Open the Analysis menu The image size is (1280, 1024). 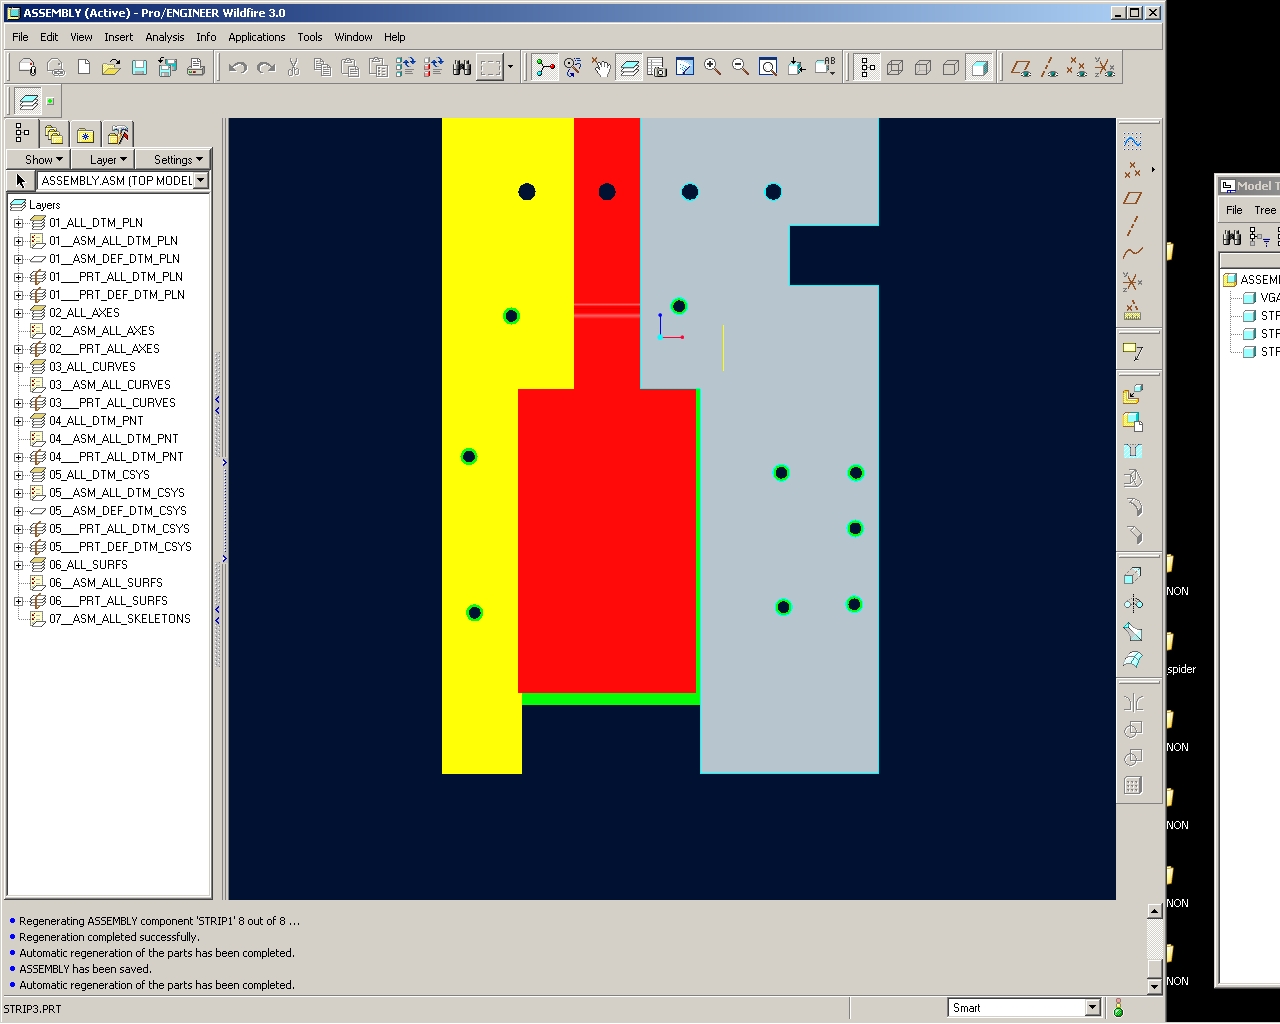164,37
